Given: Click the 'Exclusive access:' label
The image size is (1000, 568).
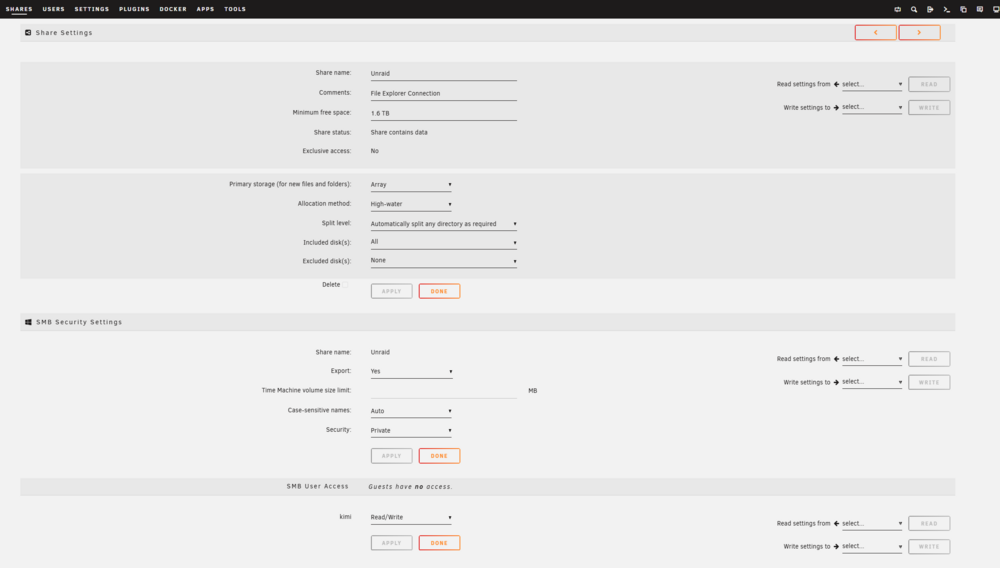Looking at the screenshot, I should pyautogui.click(x=327, y=151).
